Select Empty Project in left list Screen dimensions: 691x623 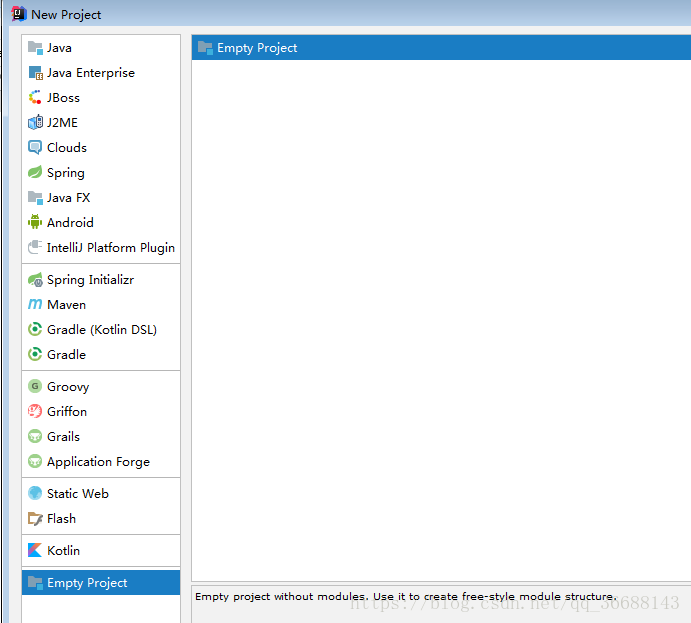click(x=101, y=582)
